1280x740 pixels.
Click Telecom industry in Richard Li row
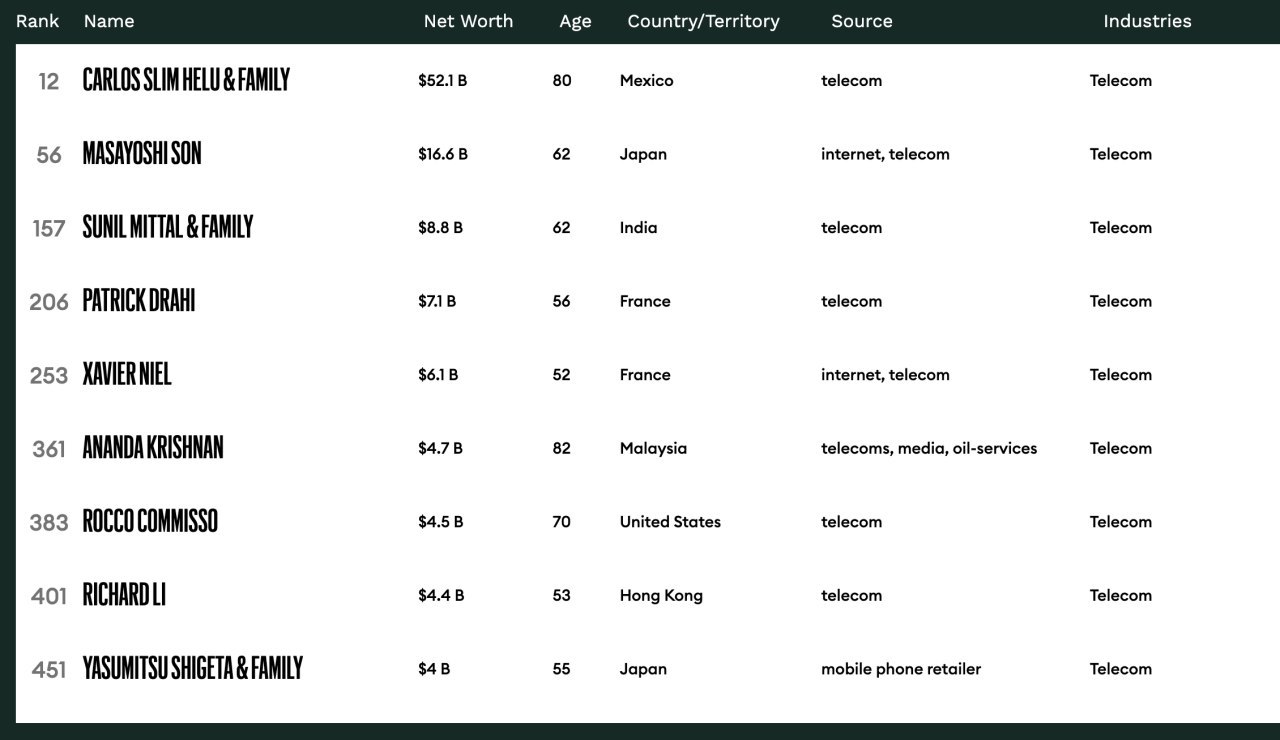[1121, 595]
